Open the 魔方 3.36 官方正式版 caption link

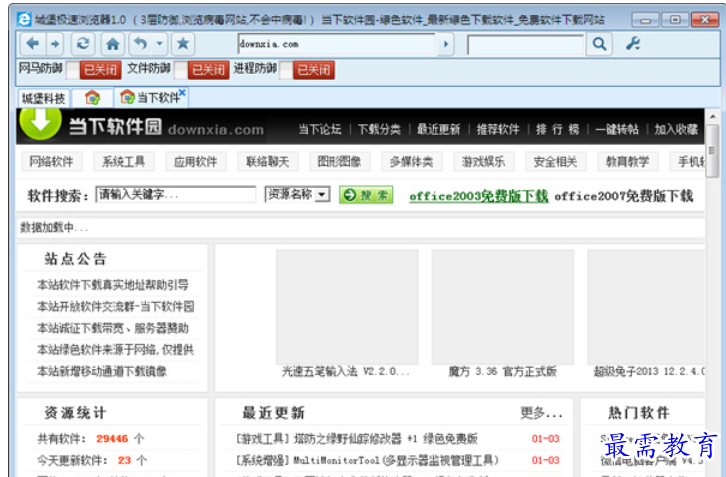click(x=502, y=371)
